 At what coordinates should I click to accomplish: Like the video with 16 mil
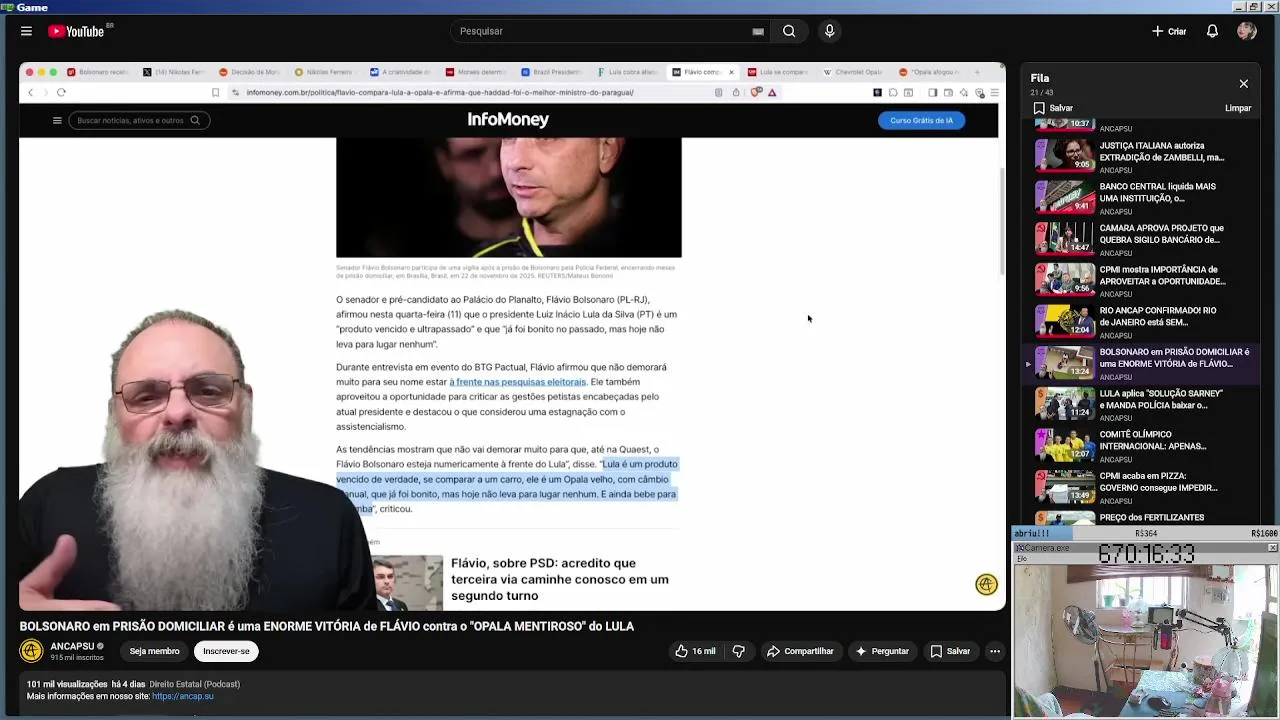(695, 651)
